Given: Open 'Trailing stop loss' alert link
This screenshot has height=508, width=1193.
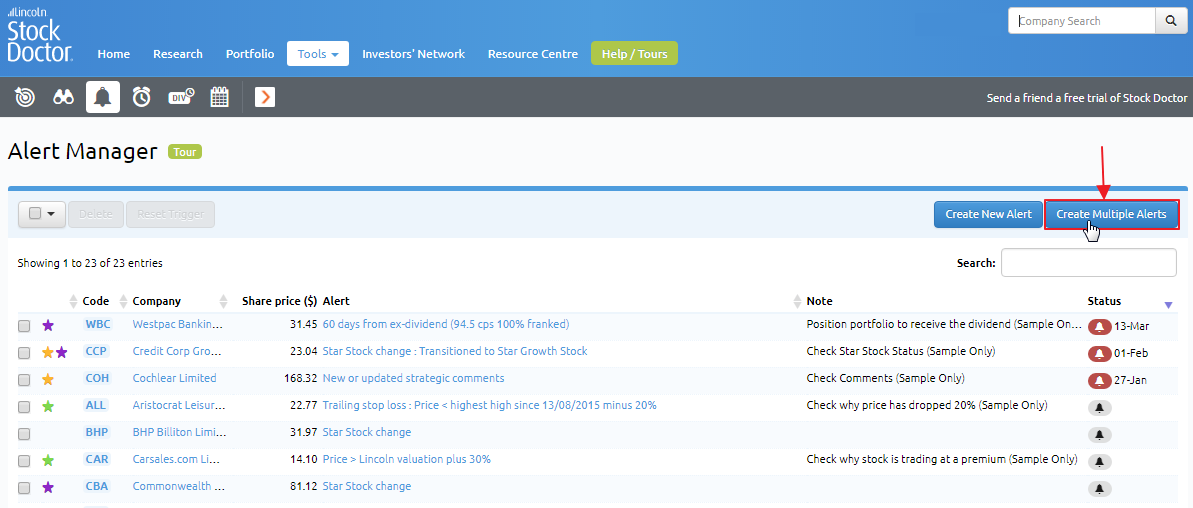Looking at the screenshot, I should pyautogui.click(x=489, y=406).
